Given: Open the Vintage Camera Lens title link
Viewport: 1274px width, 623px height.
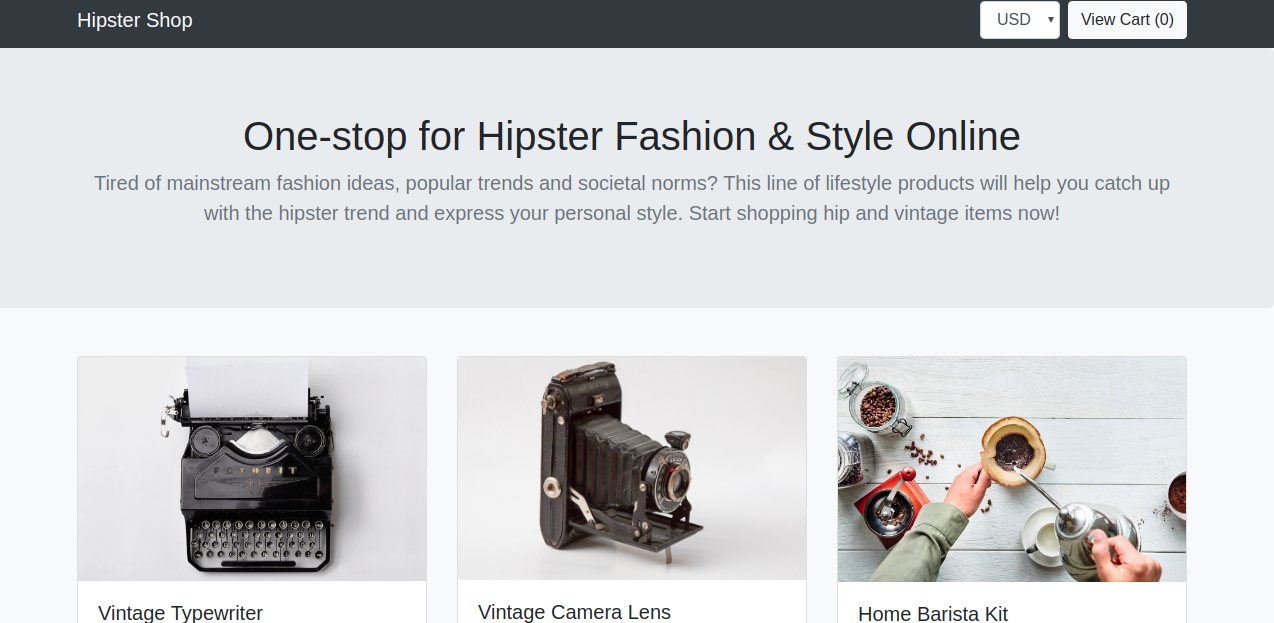Looking at the screenshot, I should tap(574, 611).
